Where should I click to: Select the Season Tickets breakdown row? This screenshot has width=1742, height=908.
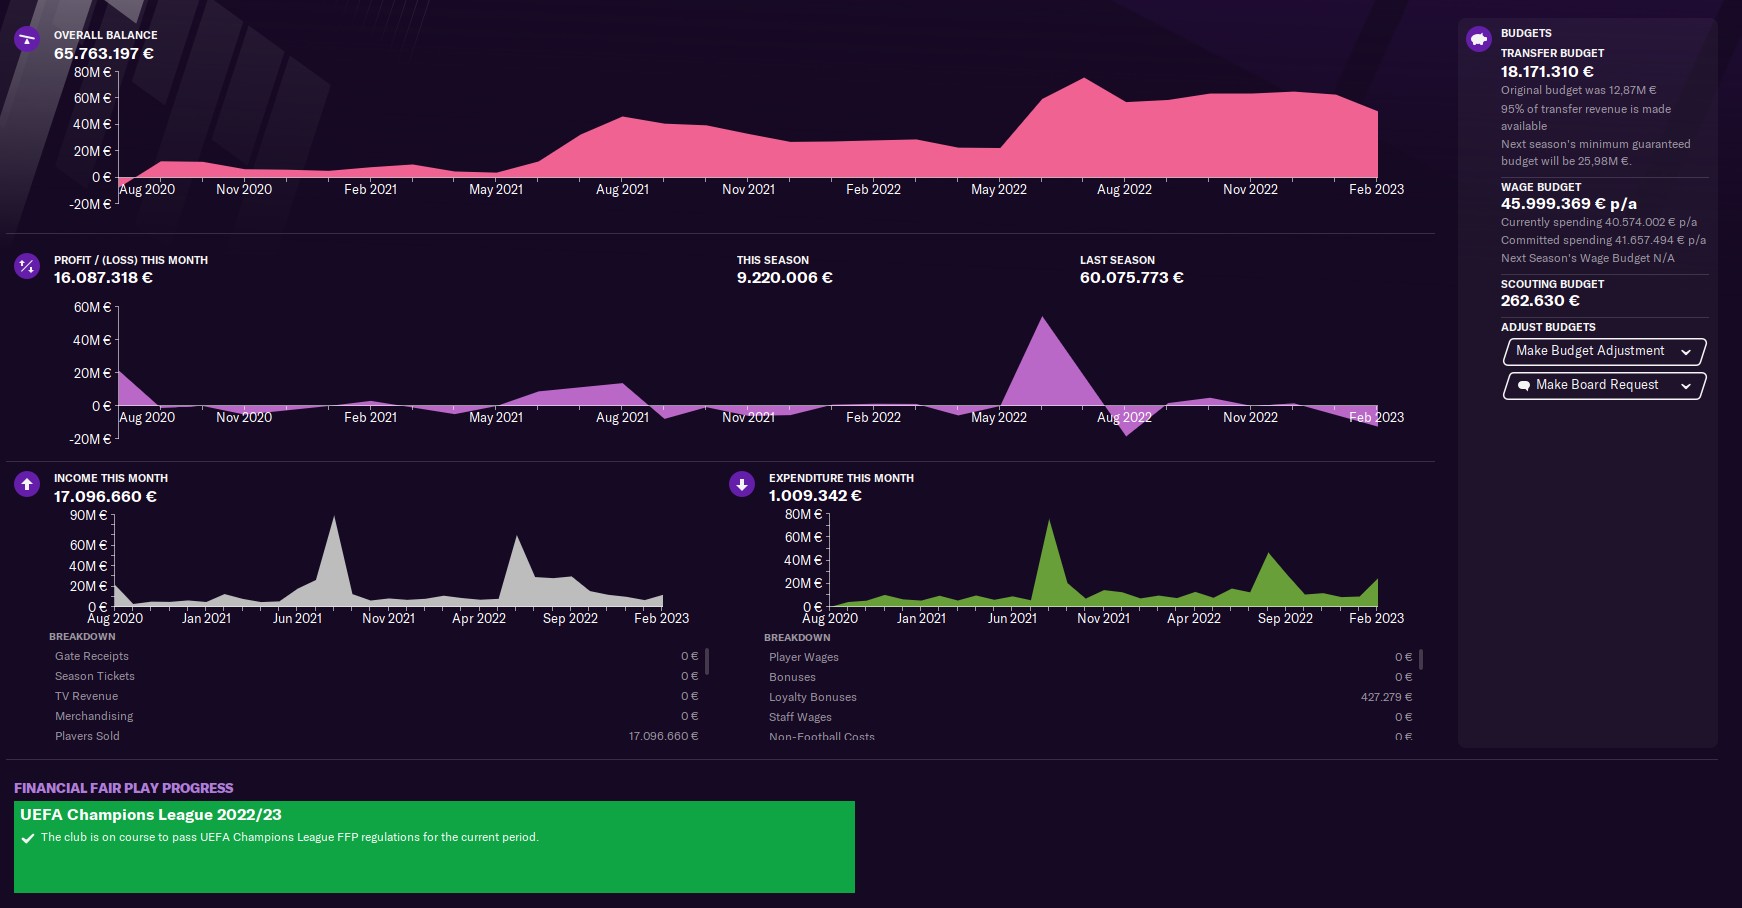(x=376, y=676)
